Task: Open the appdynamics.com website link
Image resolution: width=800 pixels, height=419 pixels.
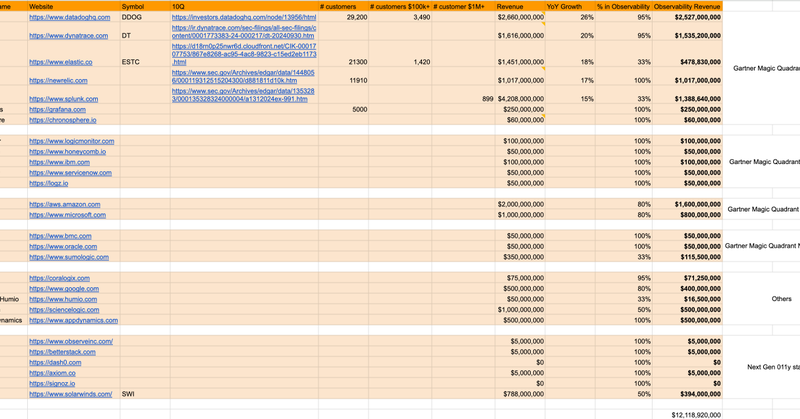Action: 73,321
